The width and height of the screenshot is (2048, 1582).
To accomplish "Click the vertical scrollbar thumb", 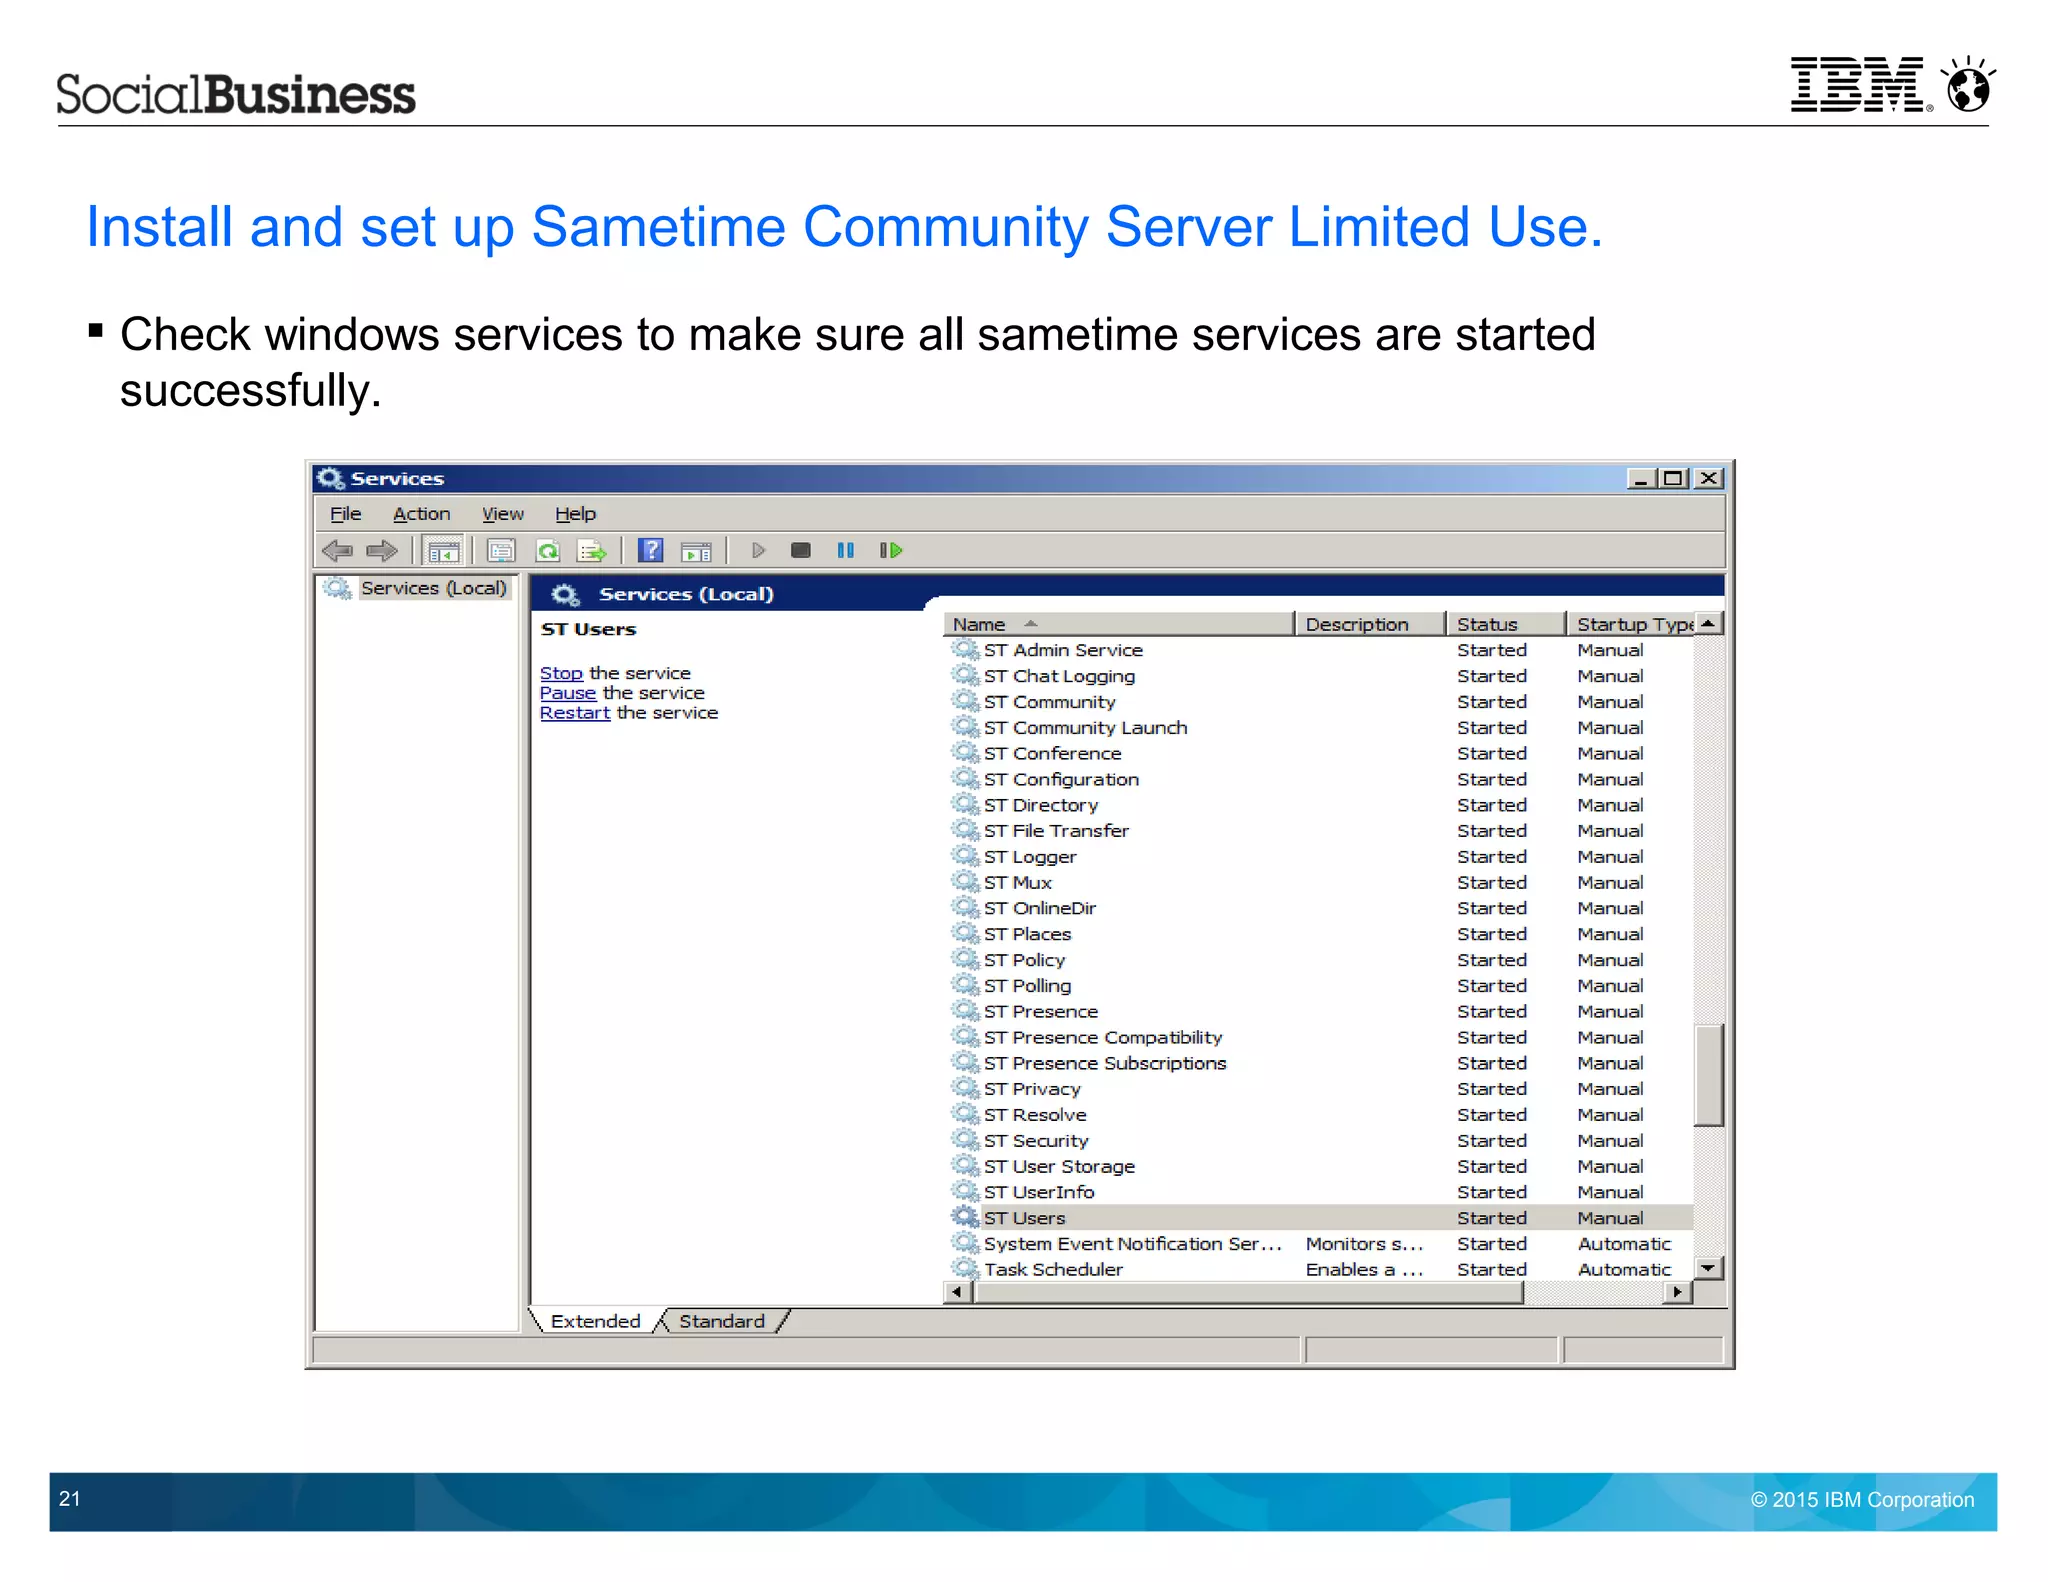I will click(1709, 1075).
